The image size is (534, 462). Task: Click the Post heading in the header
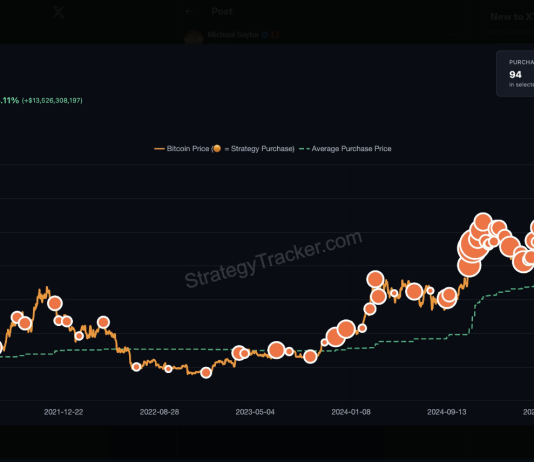[222, 12]
